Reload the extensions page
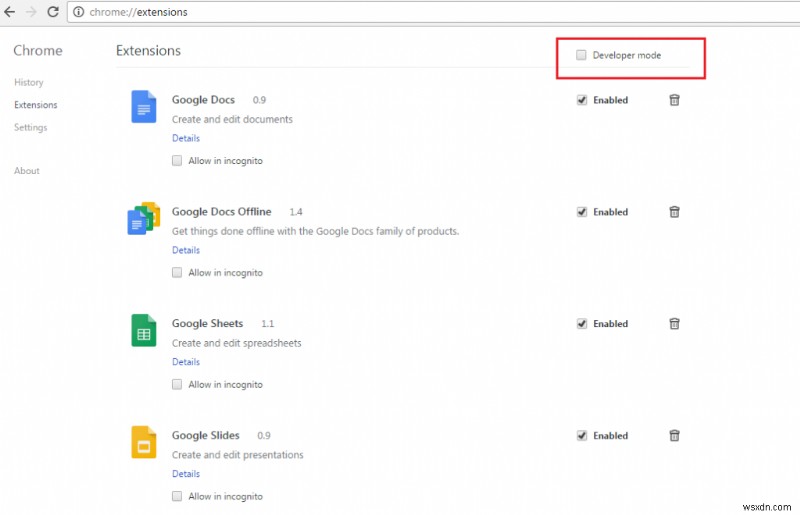Image resolution: width=800 pixels, height=515 pixels. [53, 12]
